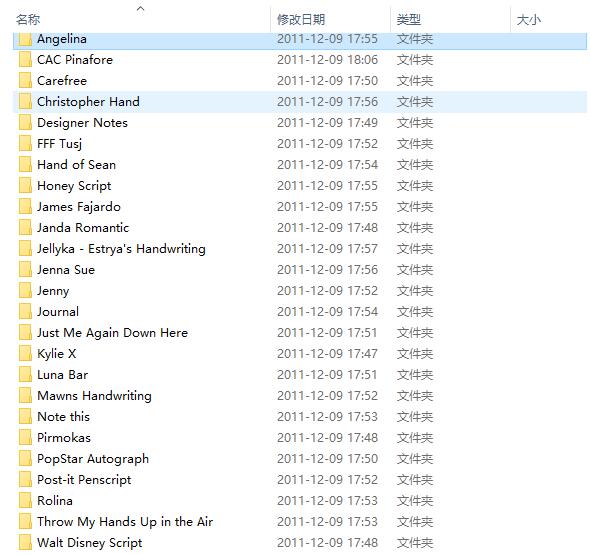Select the Jellyka Estrya's Handwriting folder icon
Viewport: 590px width, 555px height.
[25, 249]
